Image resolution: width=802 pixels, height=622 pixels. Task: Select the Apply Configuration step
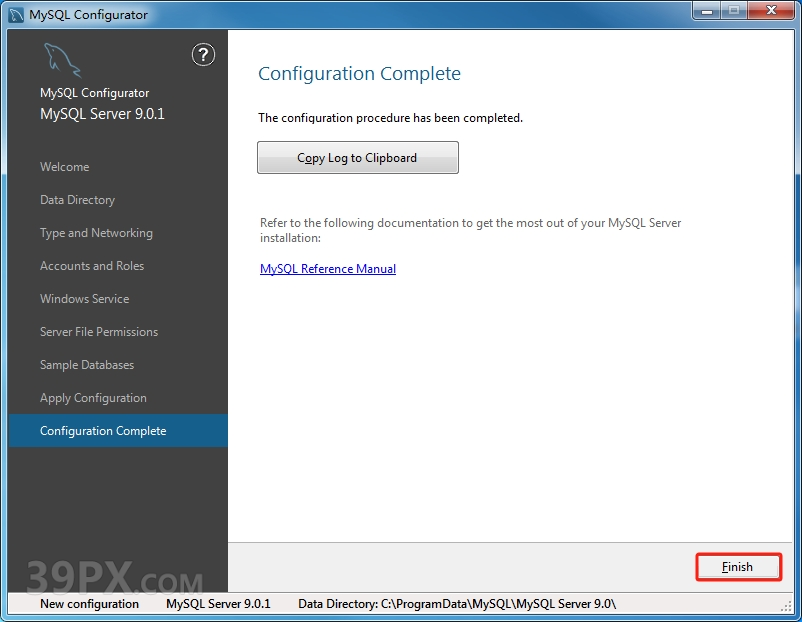tap(93, 398)
